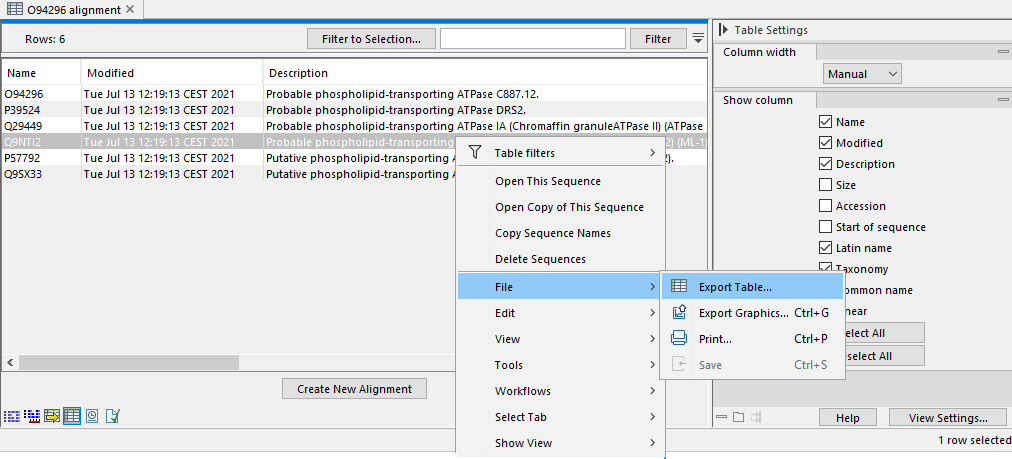Collapse the Table Settings side panel arrow

tap(723, 30)
